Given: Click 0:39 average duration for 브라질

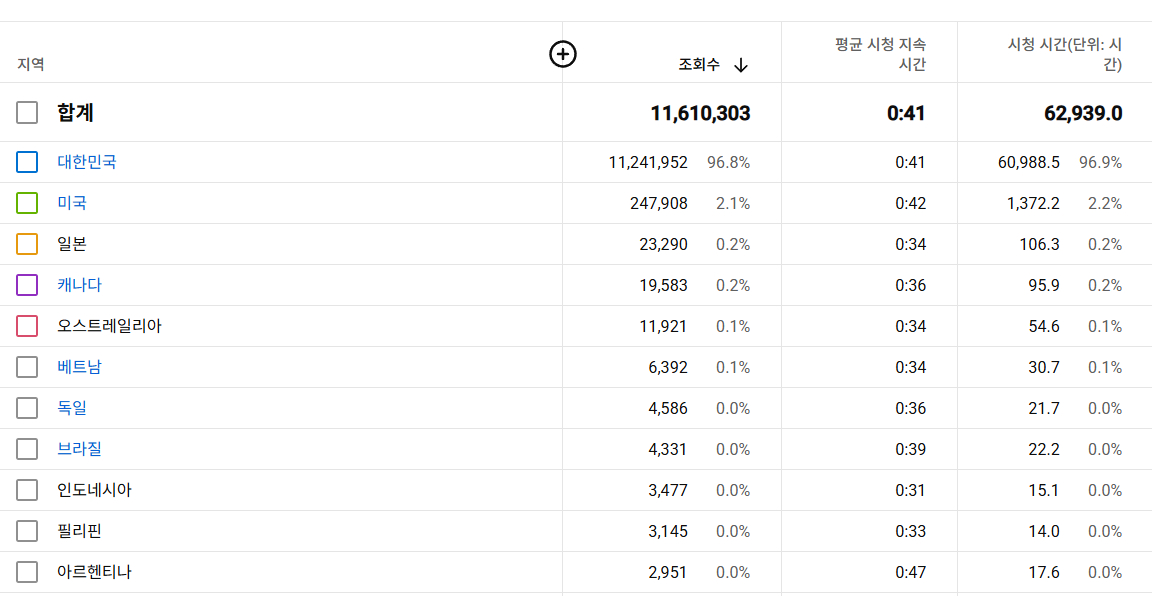Looking at the screenshot, I should (911, 449).
